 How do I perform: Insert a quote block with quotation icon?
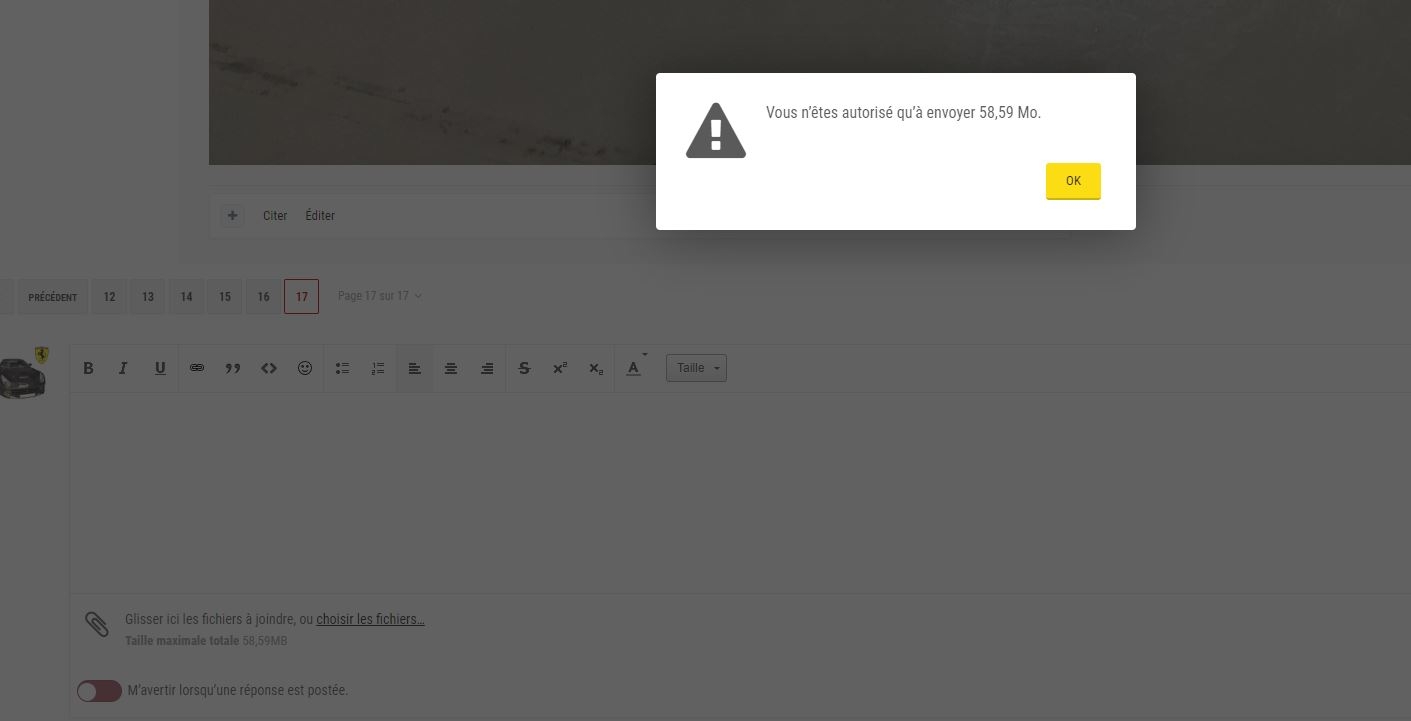[x=233, y=368]
